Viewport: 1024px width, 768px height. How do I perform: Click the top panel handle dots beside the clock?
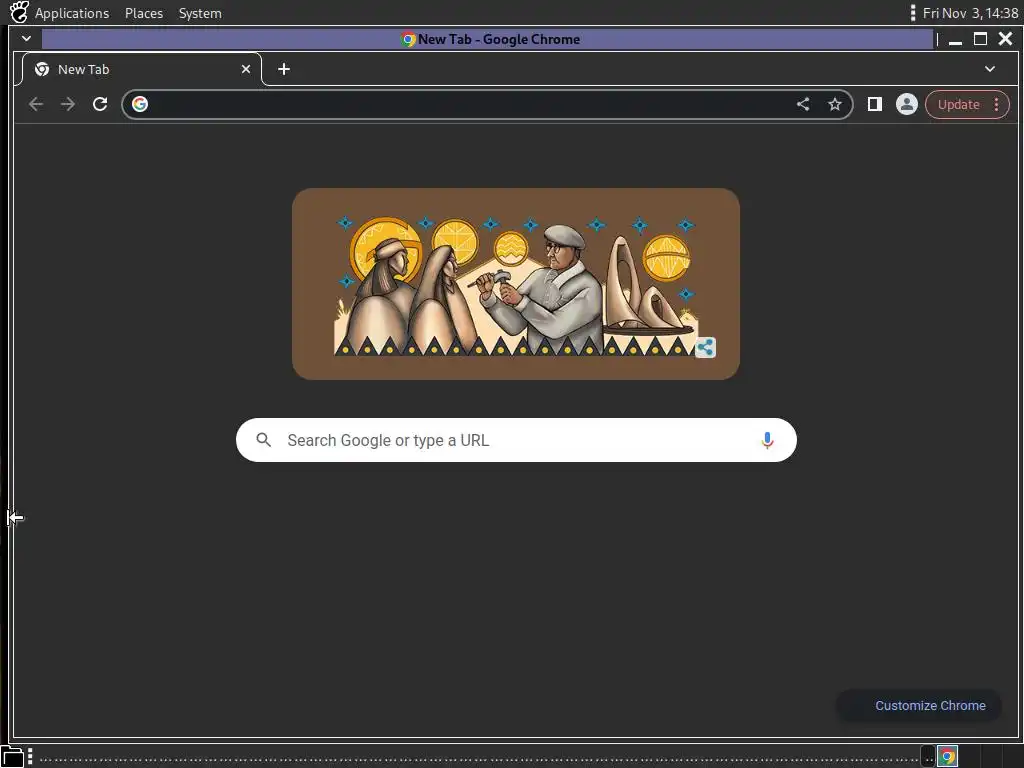tap(912, 13)
